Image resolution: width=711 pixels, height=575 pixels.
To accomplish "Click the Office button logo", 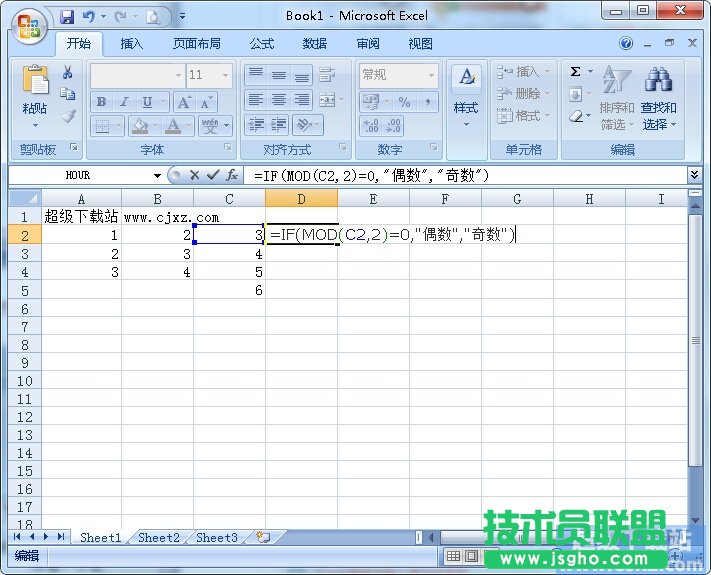I will click(x=29, y=26).
